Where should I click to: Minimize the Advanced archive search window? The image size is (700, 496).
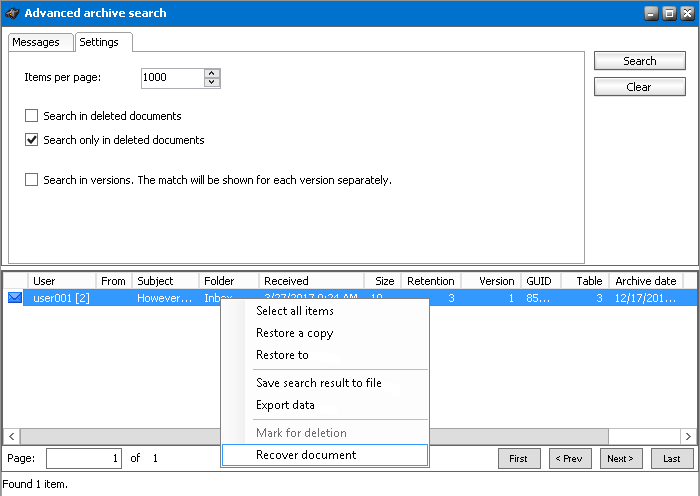652,14
